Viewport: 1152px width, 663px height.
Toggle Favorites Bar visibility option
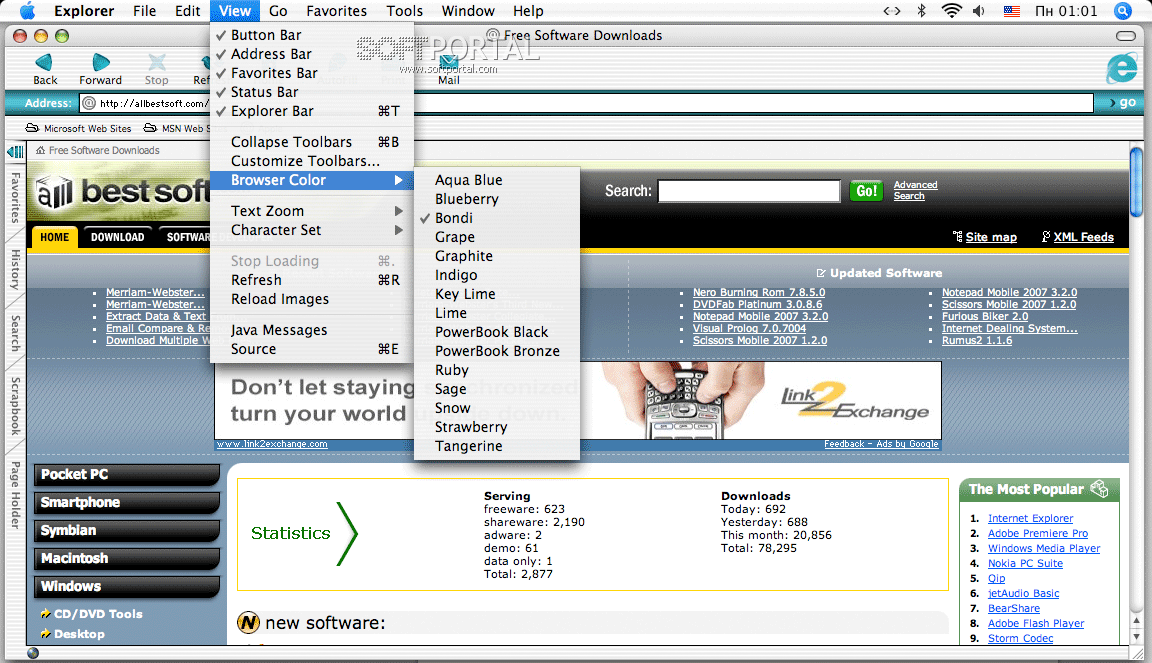tap(312, 73)
